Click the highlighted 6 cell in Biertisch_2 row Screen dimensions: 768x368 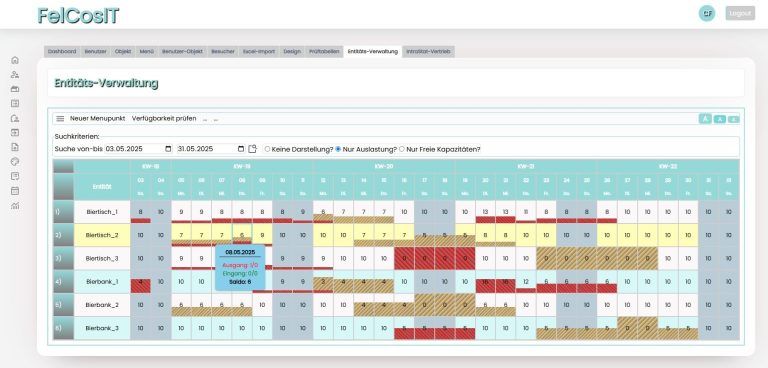coord(242,235)
